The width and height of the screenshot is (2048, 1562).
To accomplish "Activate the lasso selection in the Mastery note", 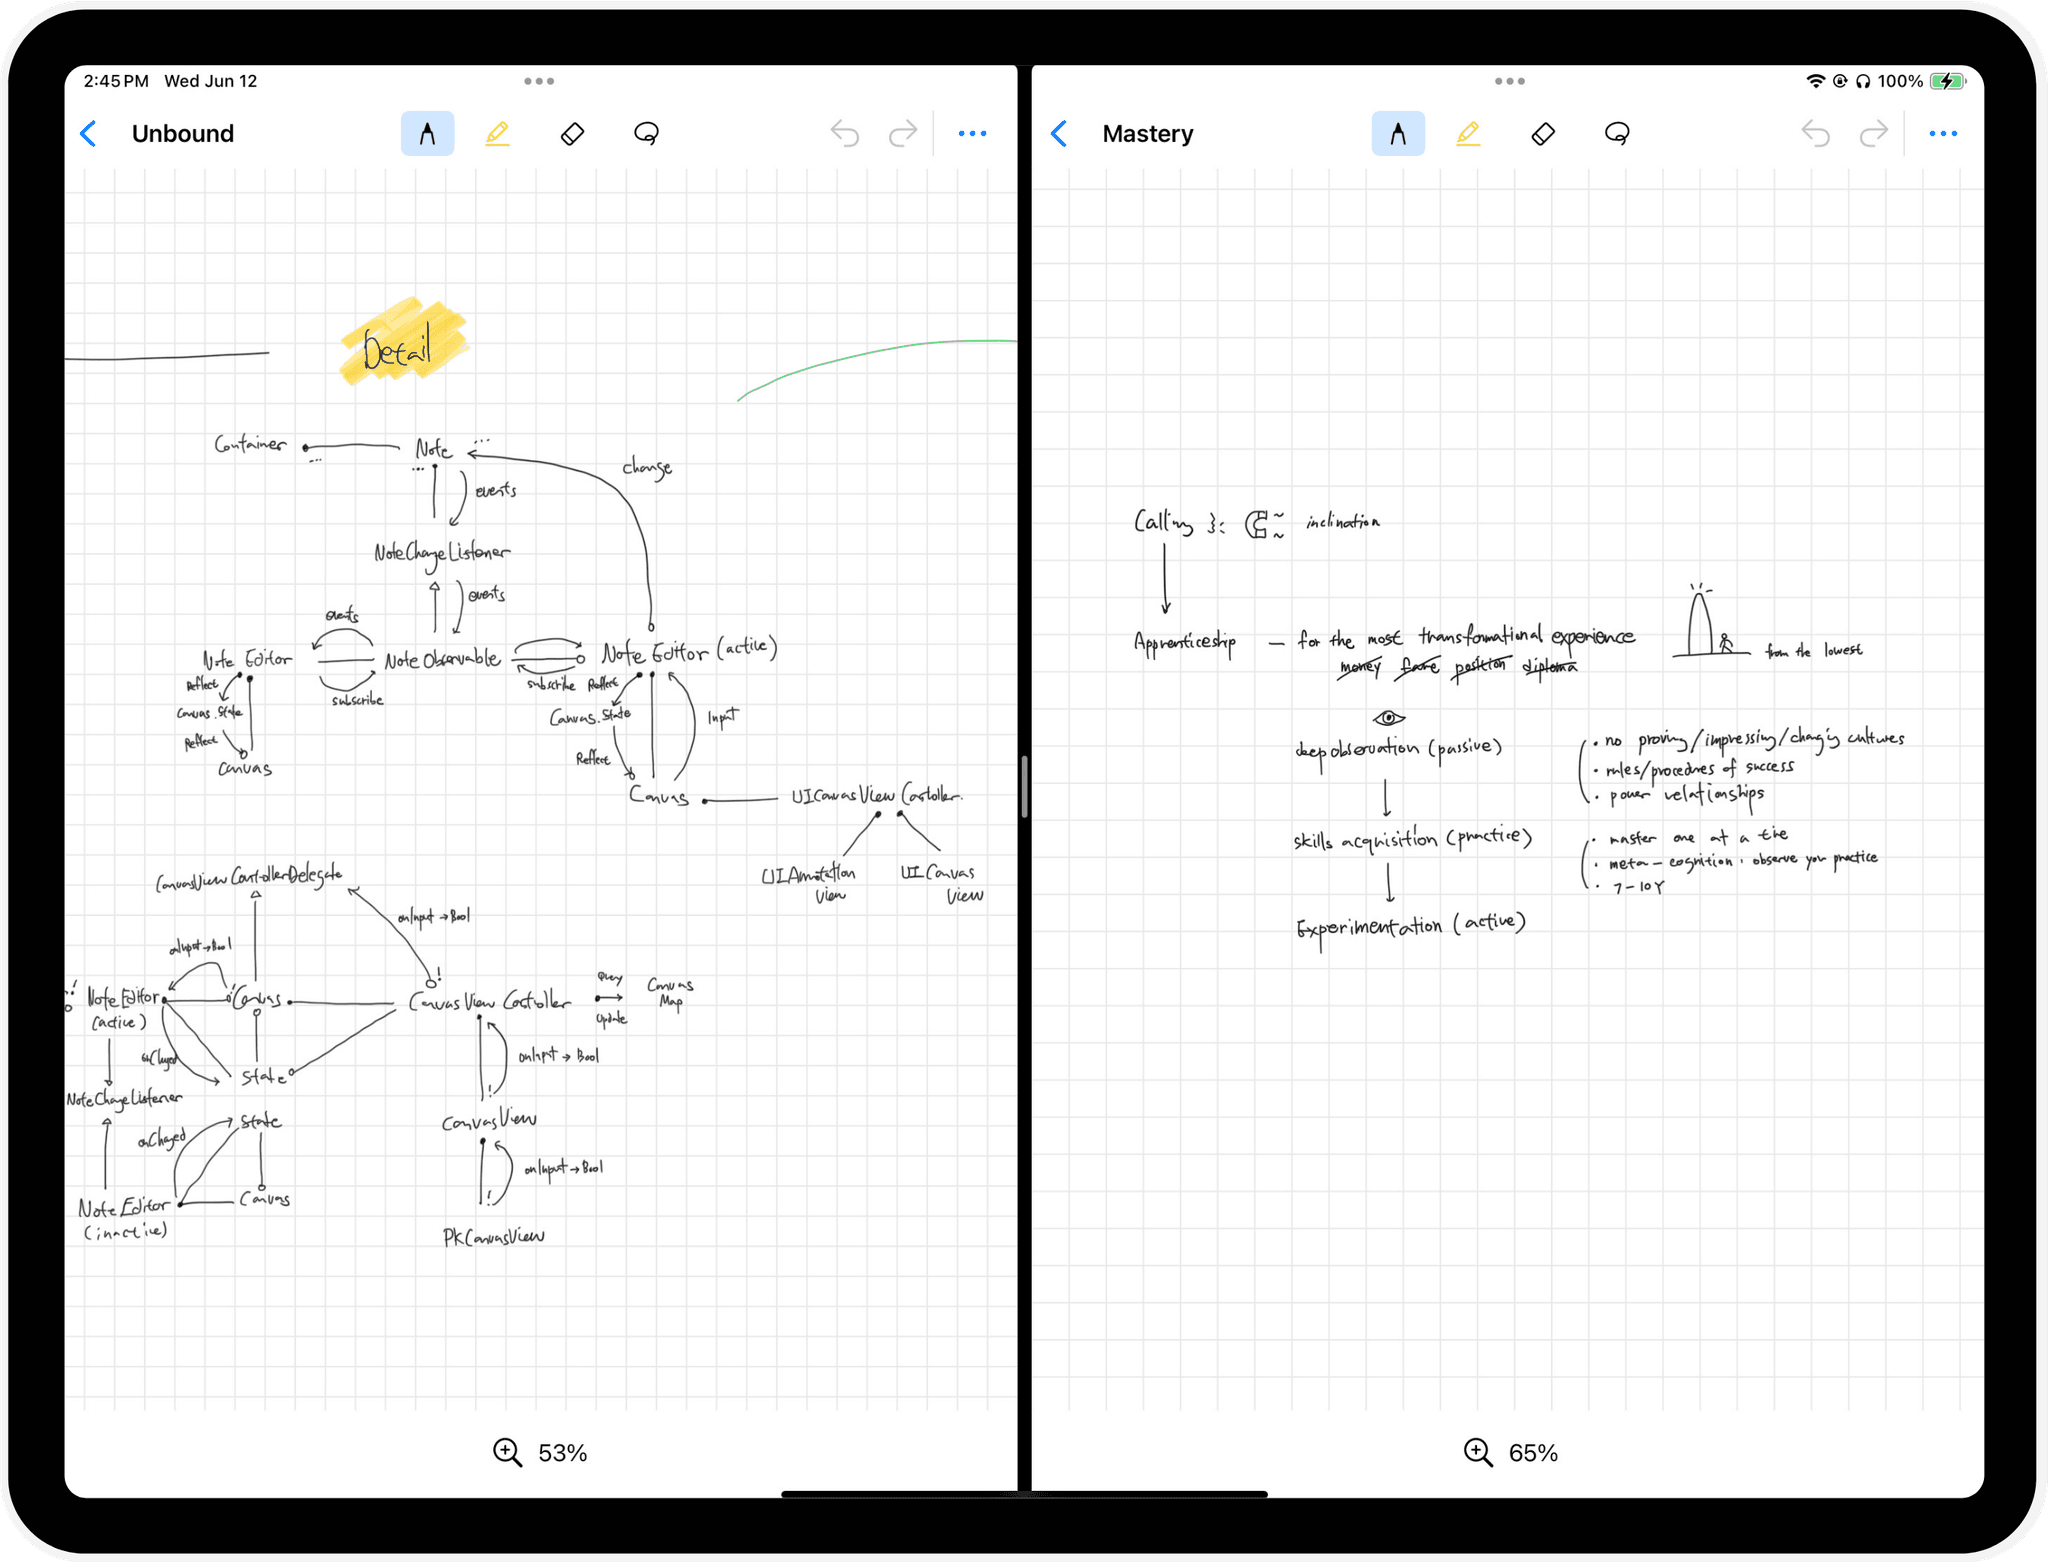I will pos(1617,134).
